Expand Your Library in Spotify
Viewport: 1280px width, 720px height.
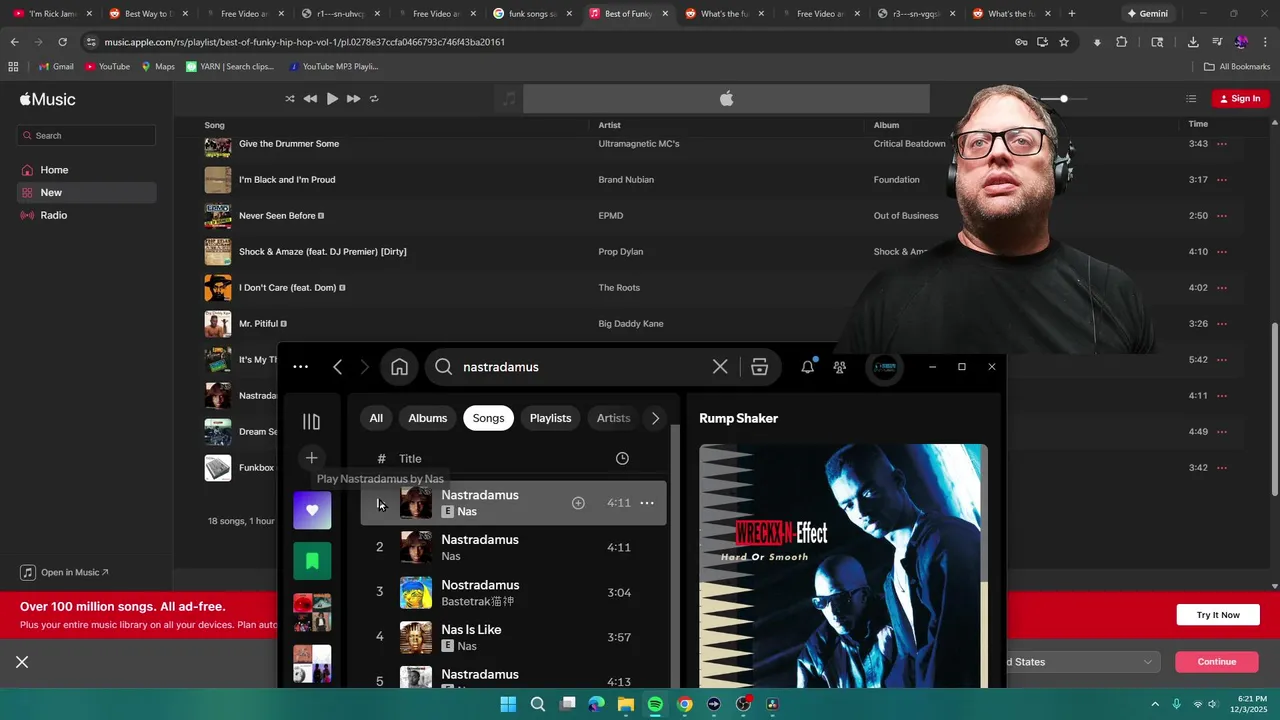[x=311, y=422]
